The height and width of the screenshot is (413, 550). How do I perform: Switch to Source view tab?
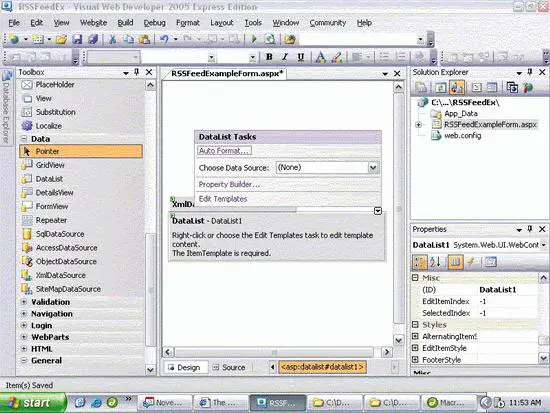229,367
